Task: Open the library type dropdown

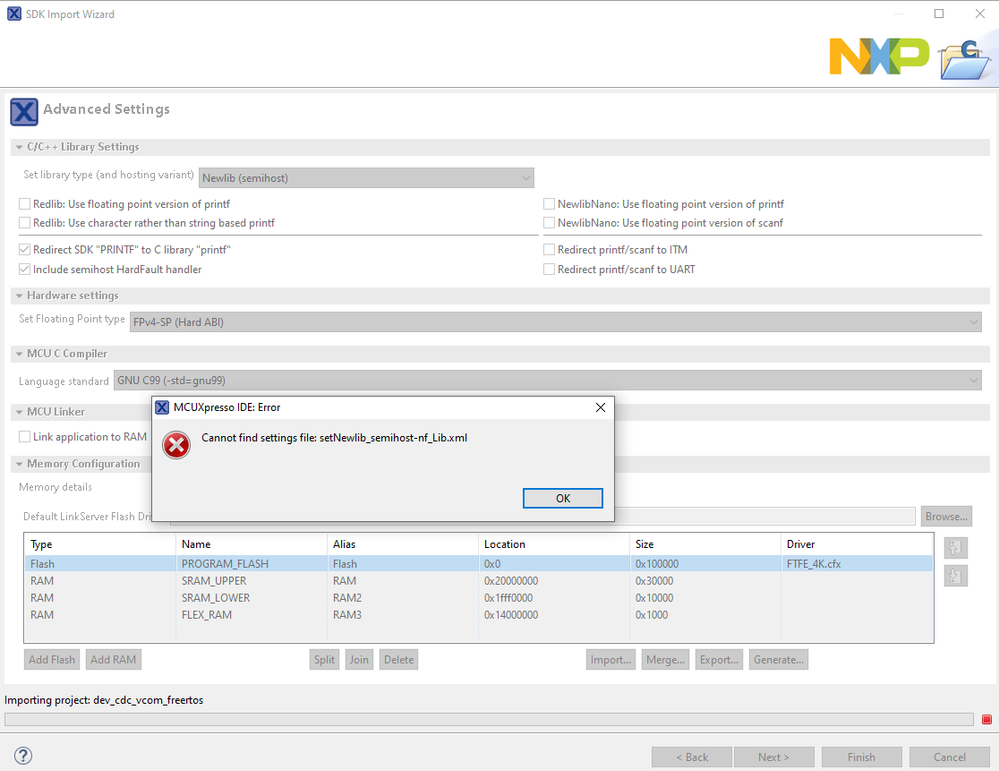Action: [366, 178]
